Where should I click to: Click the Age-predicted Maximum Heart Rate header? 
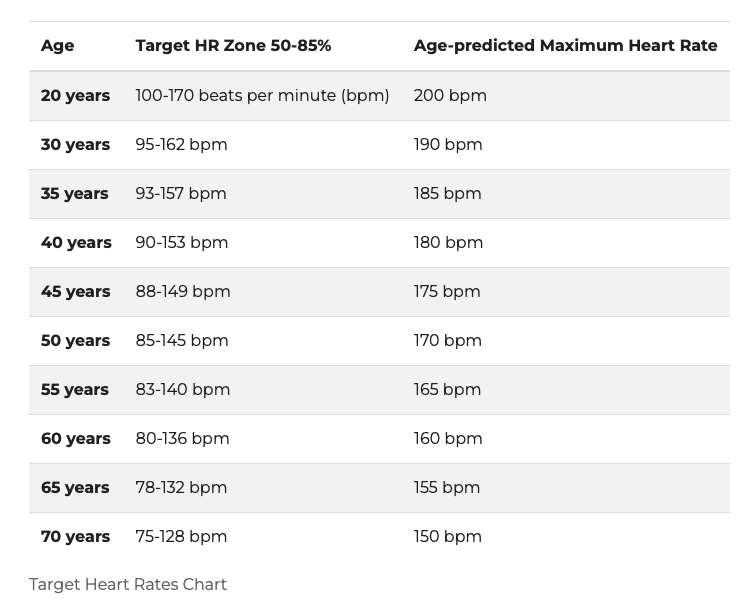click(565, 46)
